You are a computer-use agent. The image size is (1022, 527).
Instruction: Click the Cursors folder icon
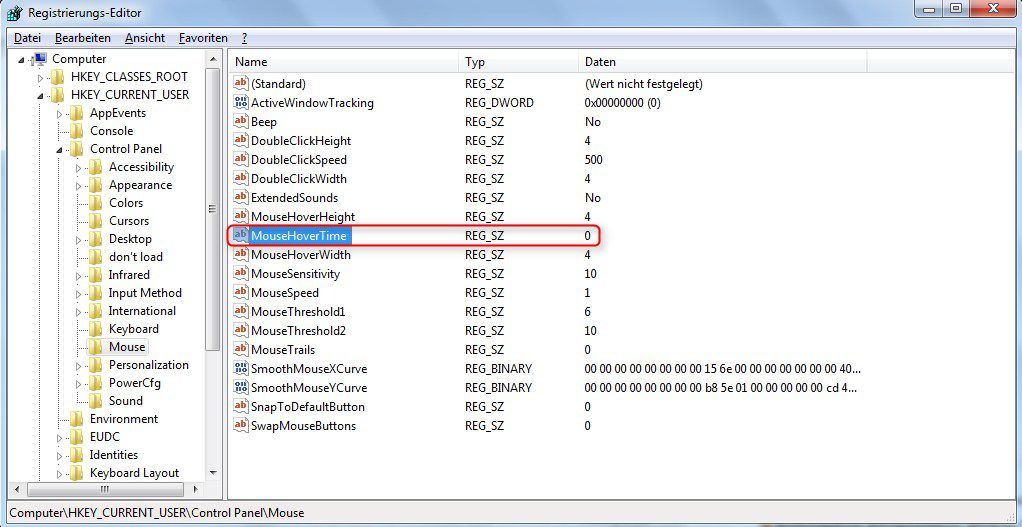[96, 221]
